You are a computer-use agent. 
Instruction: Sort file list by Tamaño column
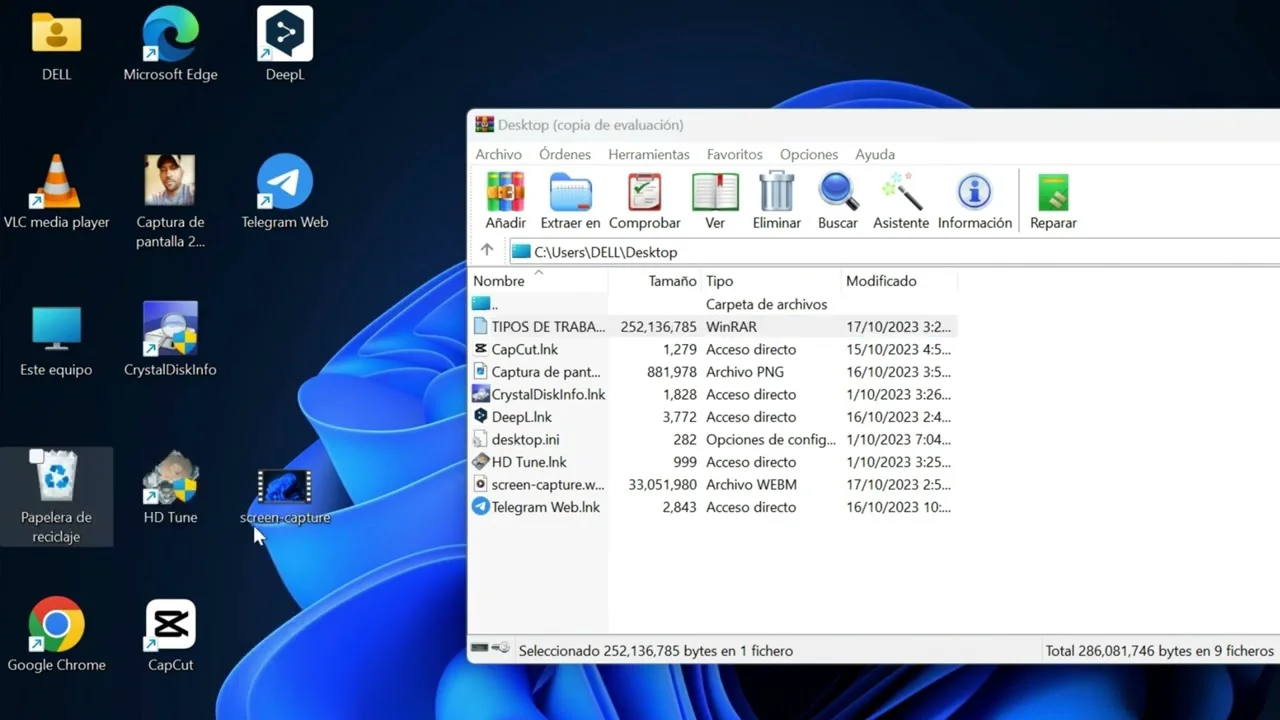(671, 281)
